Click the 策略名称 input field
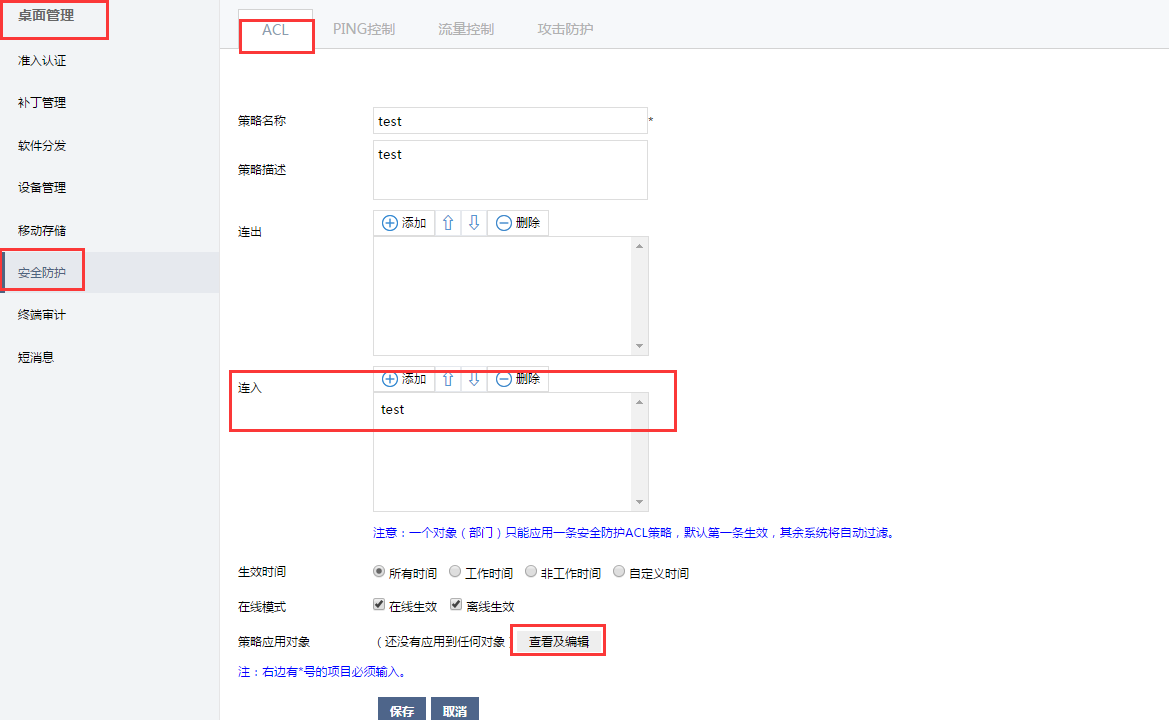This screenshot has width=1169, height=720. [x=510, y=121]
